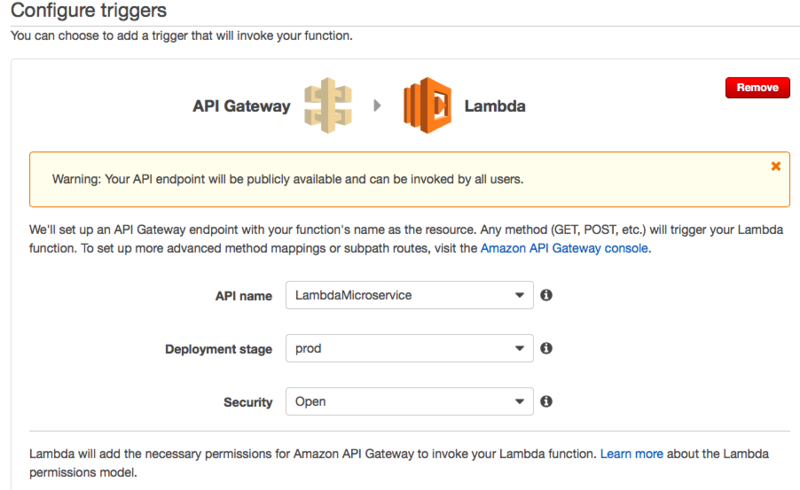Show info for the Security field

point(546,401)
